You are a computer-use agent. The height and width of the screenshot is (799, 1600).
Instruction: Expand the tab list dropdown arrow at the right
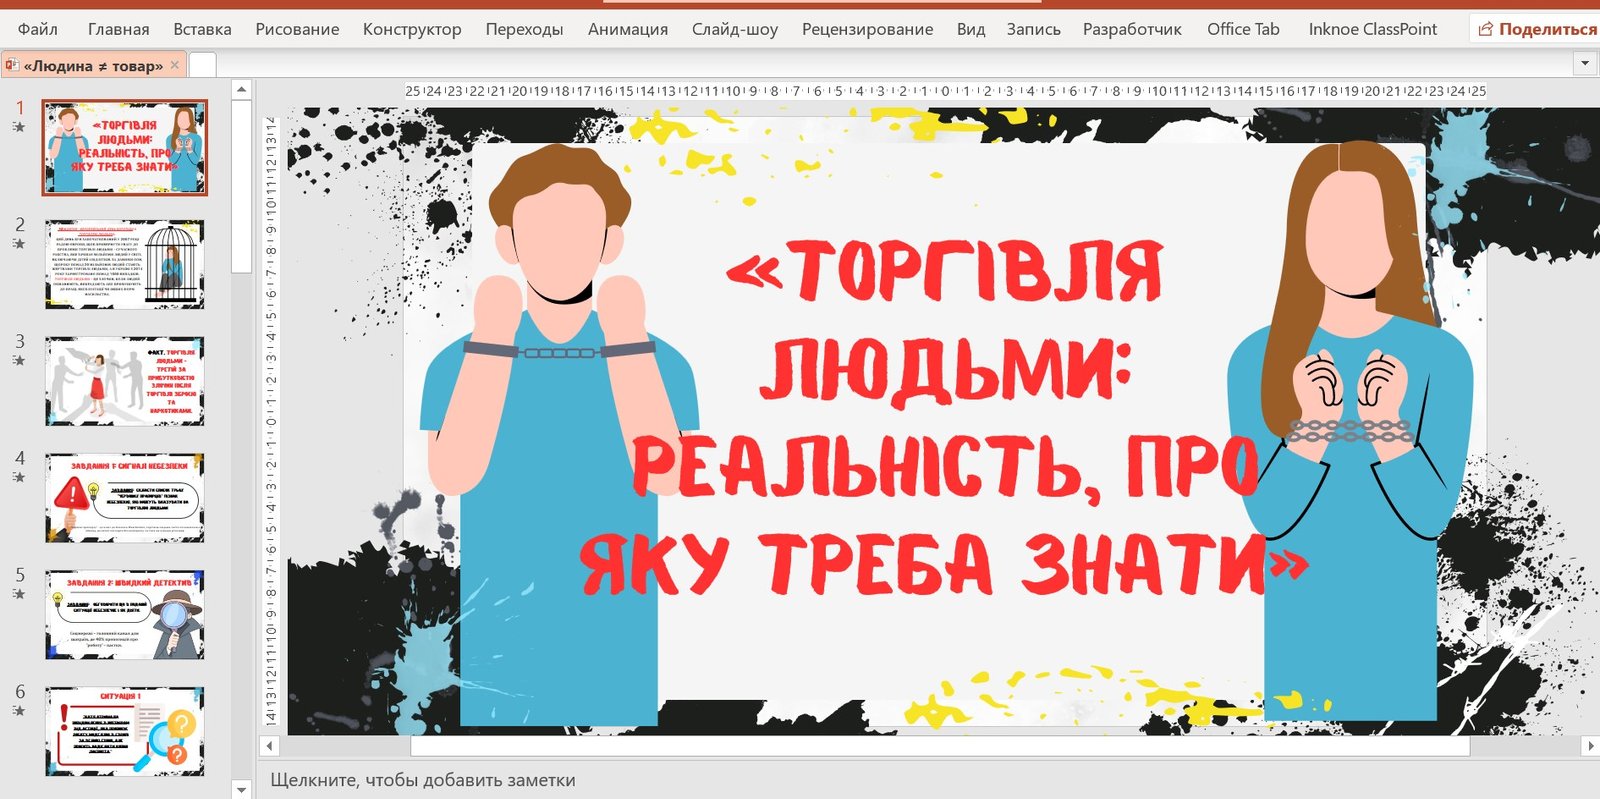click(1584, 64)
